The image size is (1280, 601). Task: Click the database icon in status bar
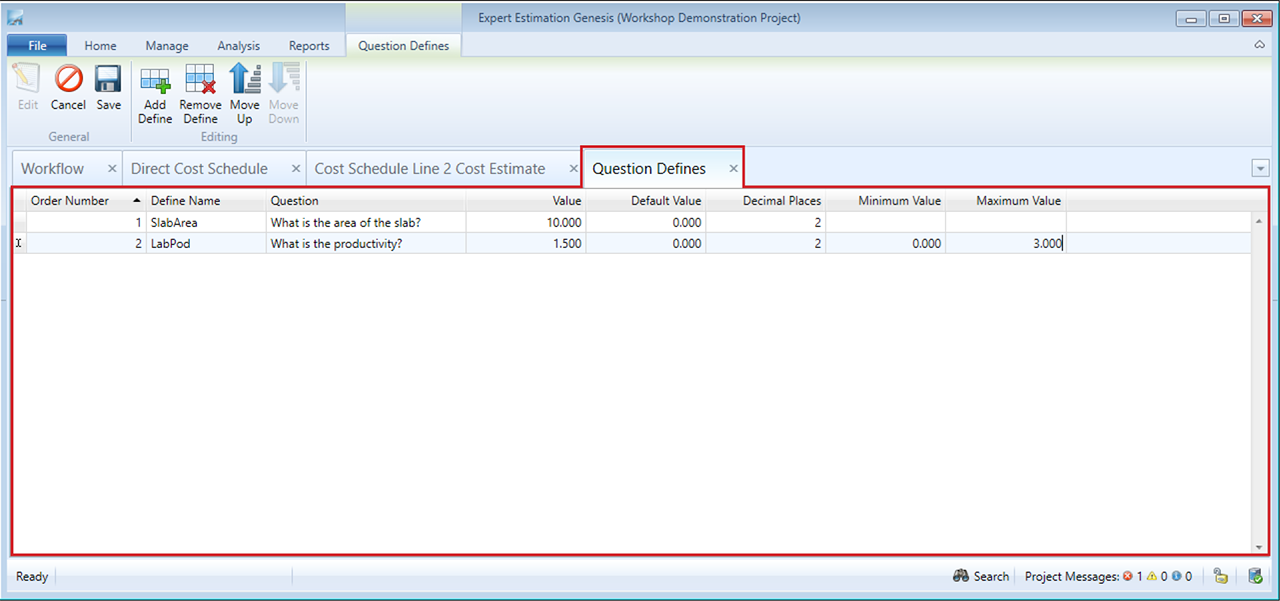pyautogui.click(x=1255, y=576)
